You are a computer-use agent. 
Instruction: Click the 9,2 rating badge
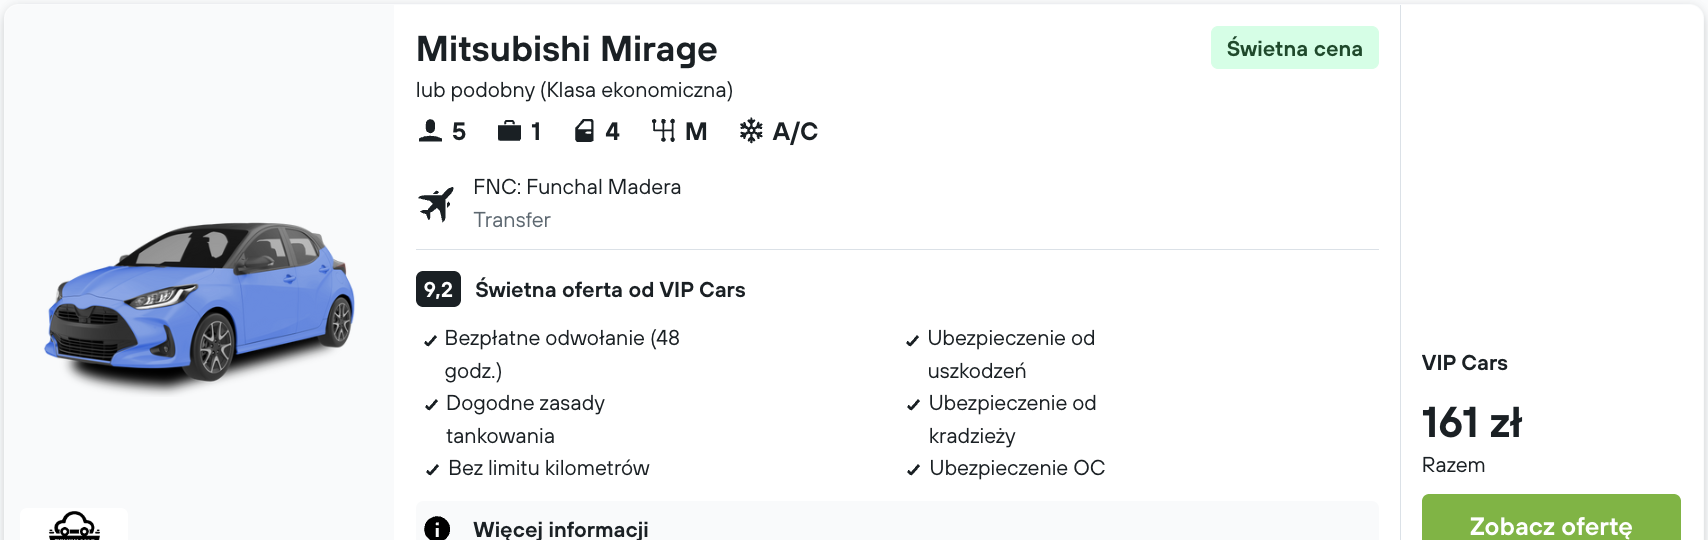pyautogui.click(x=438, y=290)
